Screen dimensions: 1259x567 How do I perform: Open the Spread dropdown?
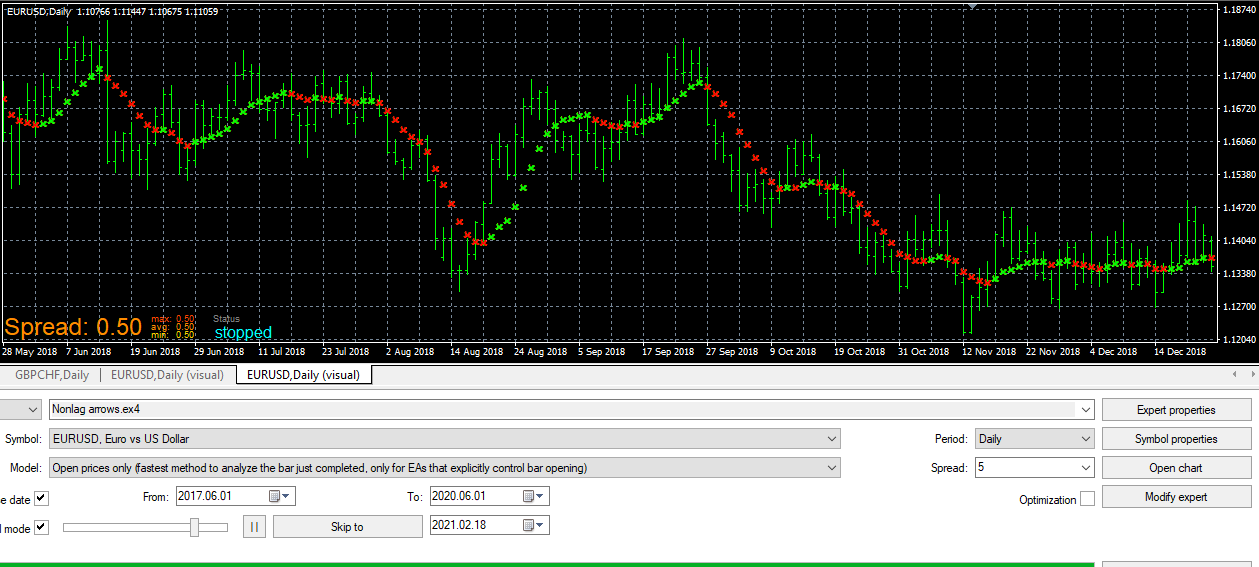[1086, 467]
